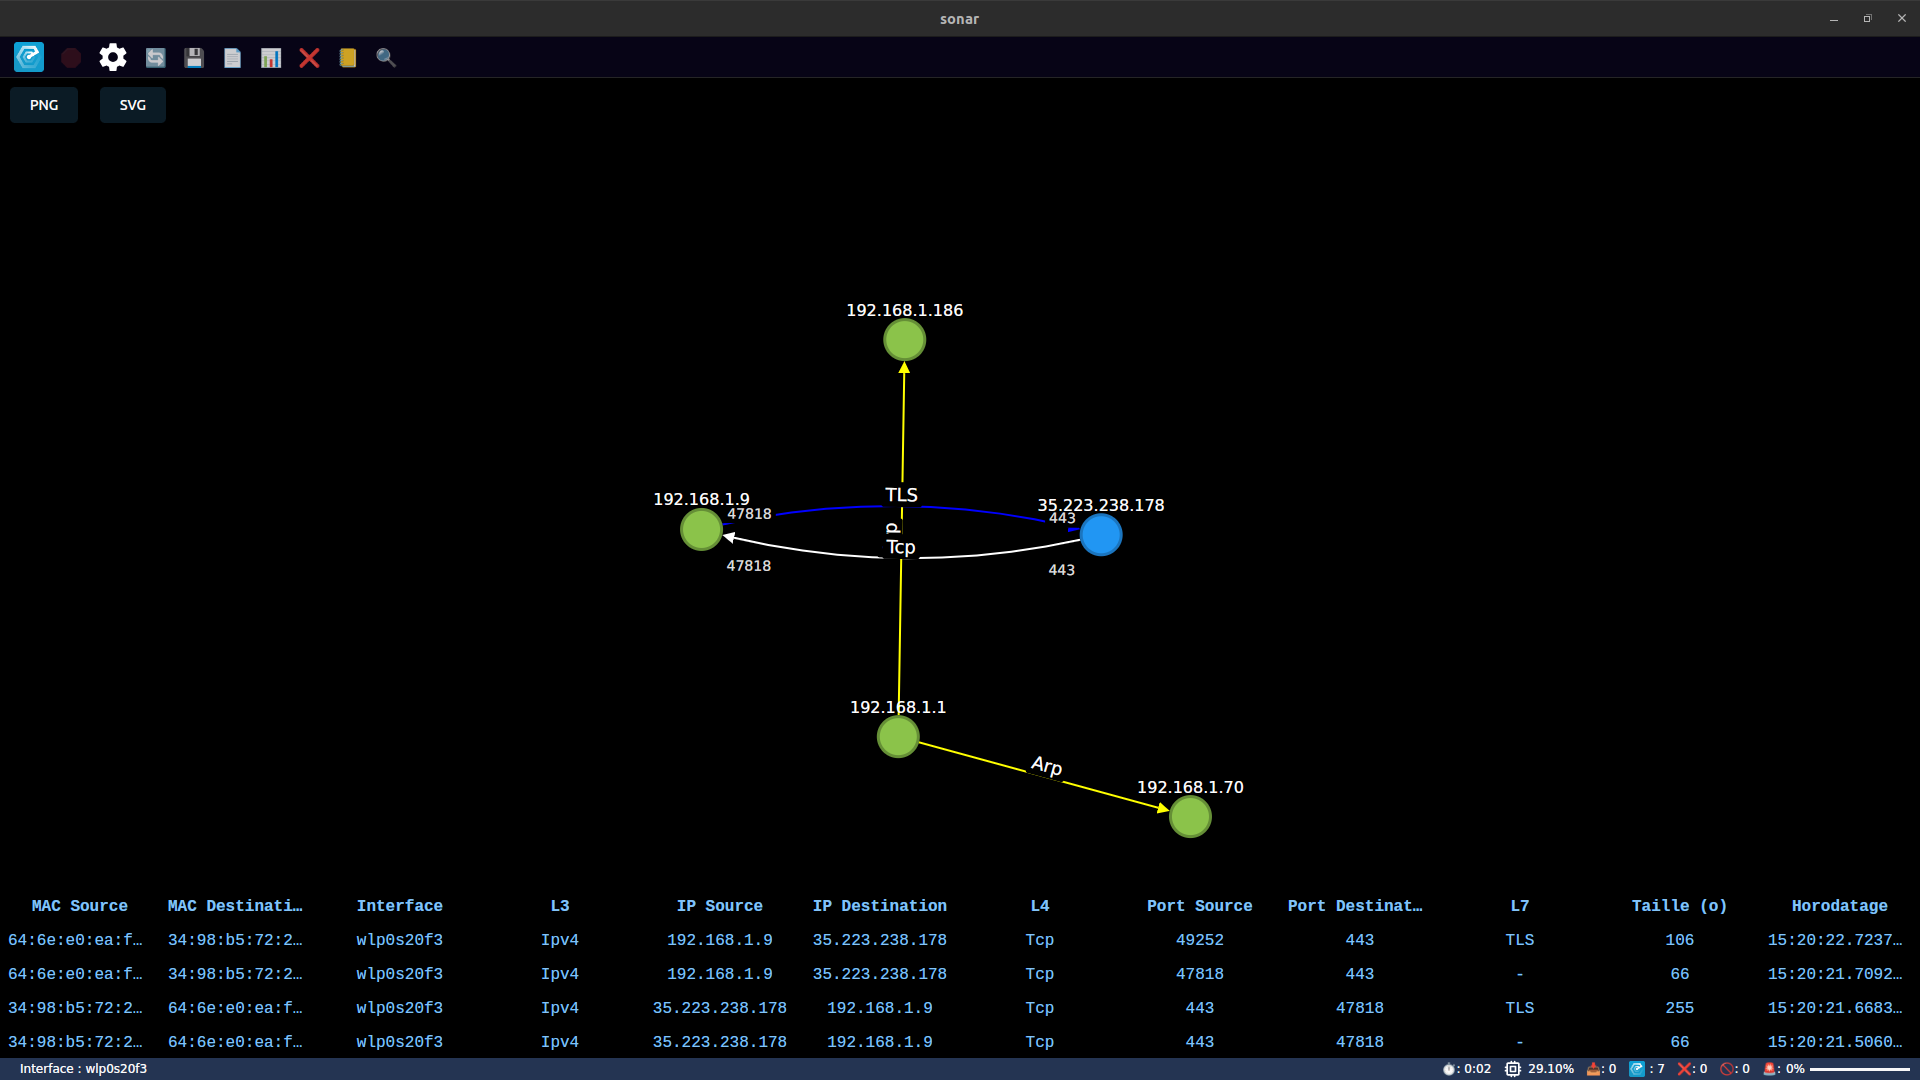Click the blue shark capture icon
The height and width of the screenshot is (1080, 1920).
(x=29, y=57)
